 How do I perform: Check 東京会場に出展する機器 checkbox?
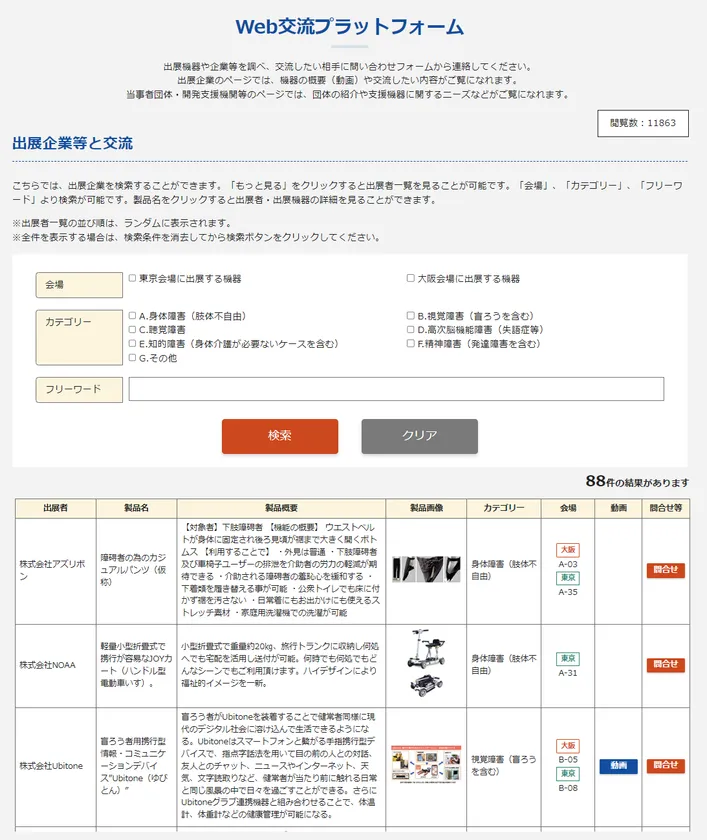pyautogui.click(x=132, y=278)
